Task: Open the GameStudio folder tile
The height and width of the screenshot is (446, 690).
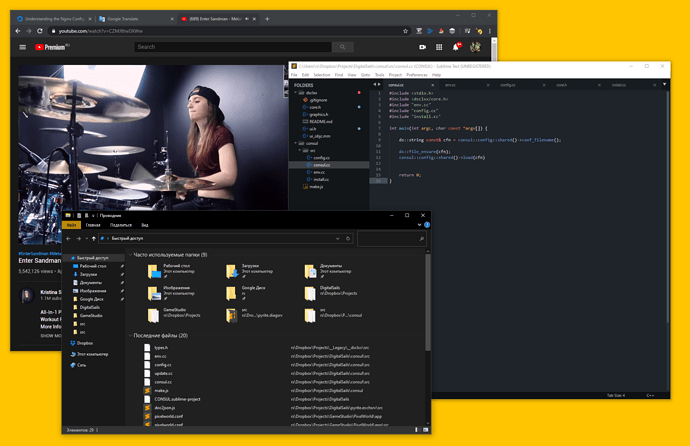Action: (x=174, y=315)
